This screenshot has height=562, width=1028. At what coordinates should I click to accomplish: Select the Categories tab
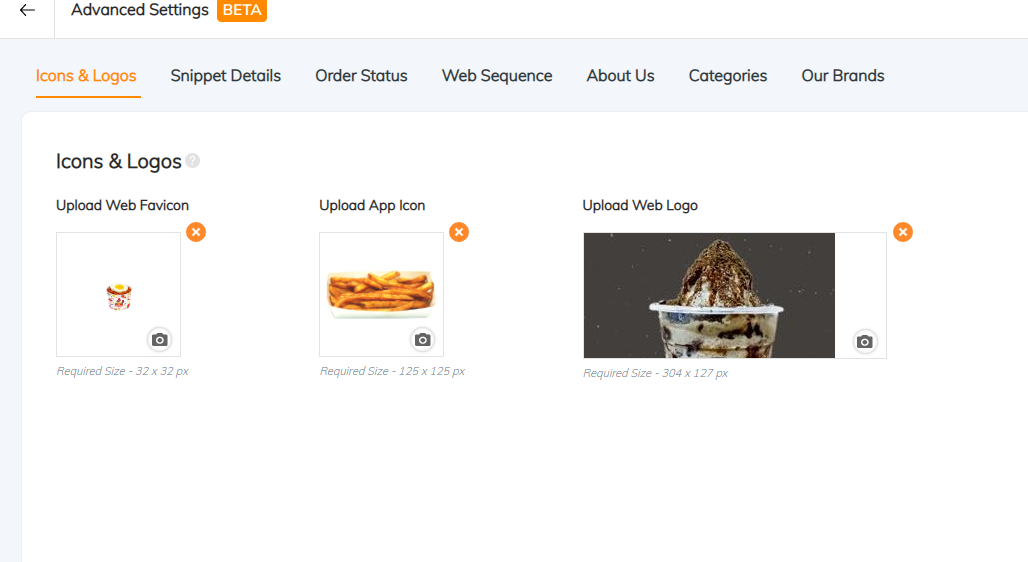(x=728, y=76)
